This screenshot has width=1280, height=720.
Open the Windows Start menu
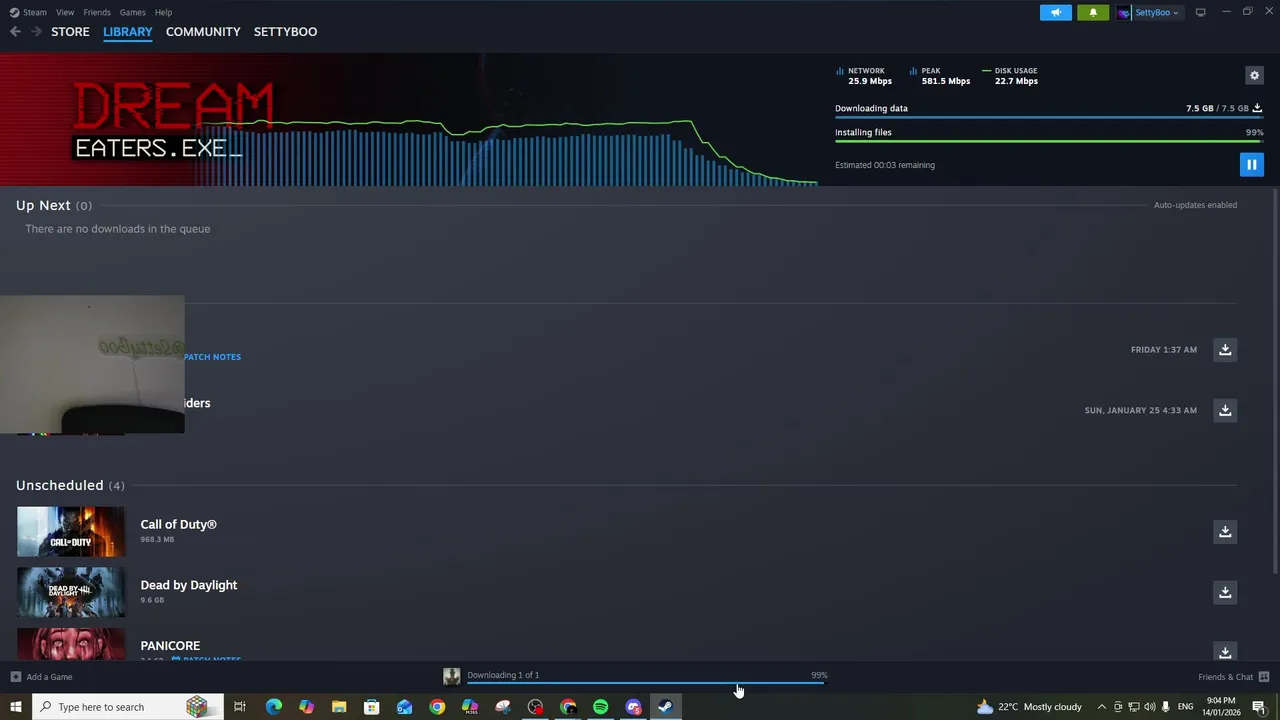click(16, 707)
